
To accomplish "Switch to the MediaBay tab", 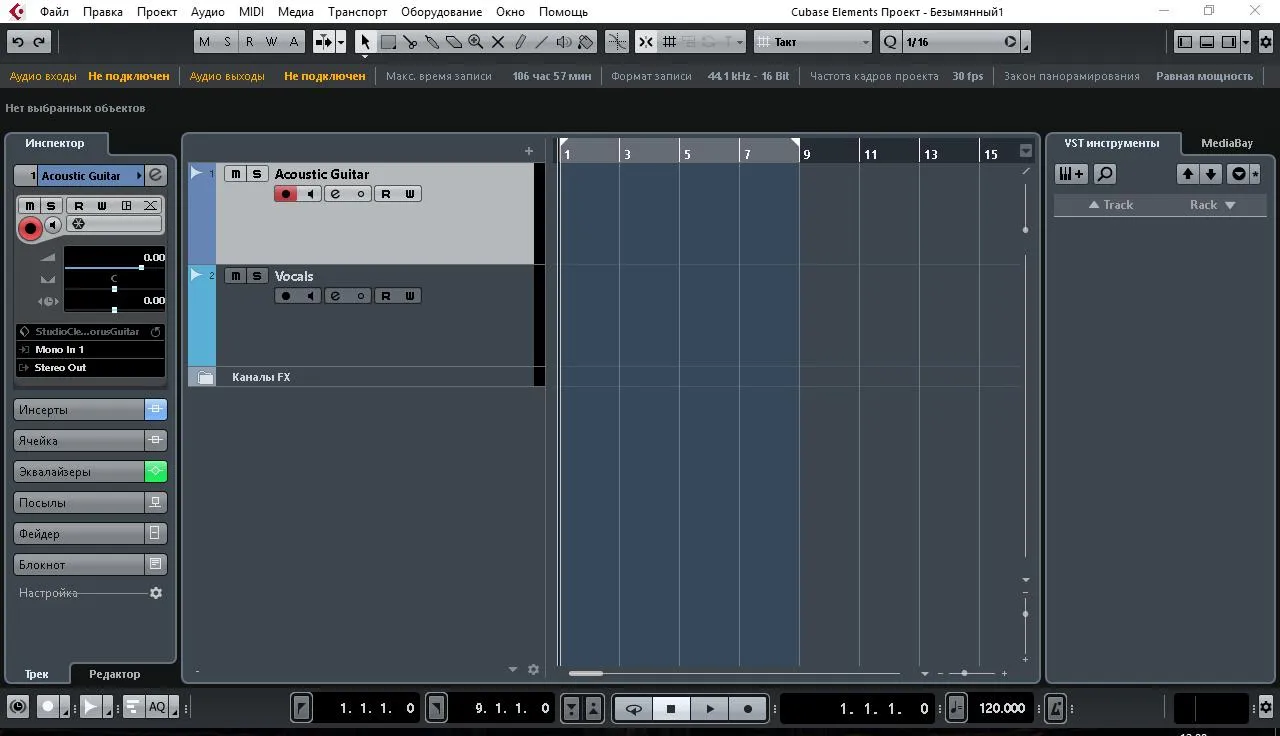I will tap(1226, 143).
